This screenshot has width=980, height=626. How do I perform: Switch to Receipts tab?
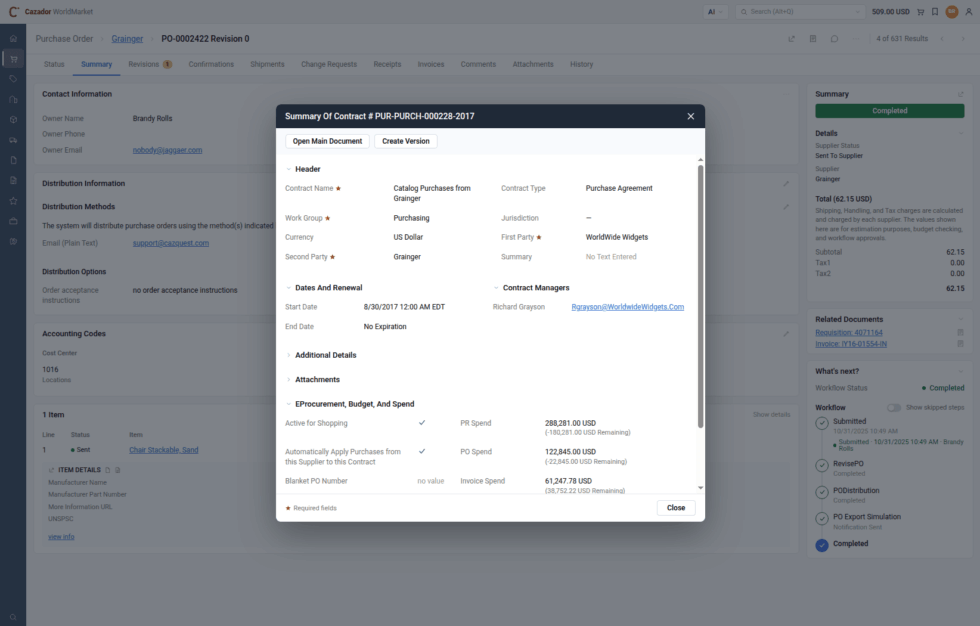click(388, 64)
